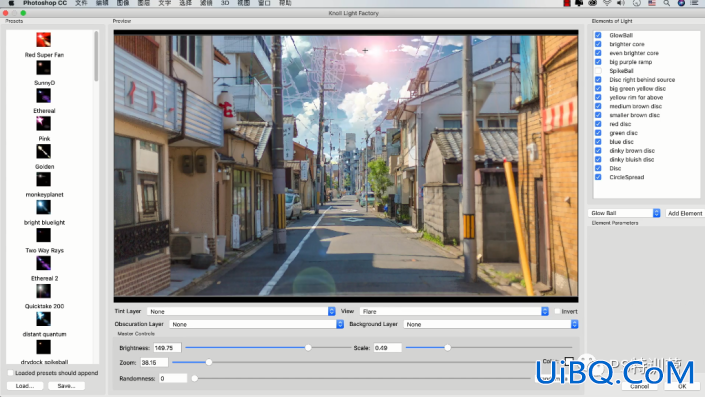Click the Brightness slider handle

[x=308, y=348]
